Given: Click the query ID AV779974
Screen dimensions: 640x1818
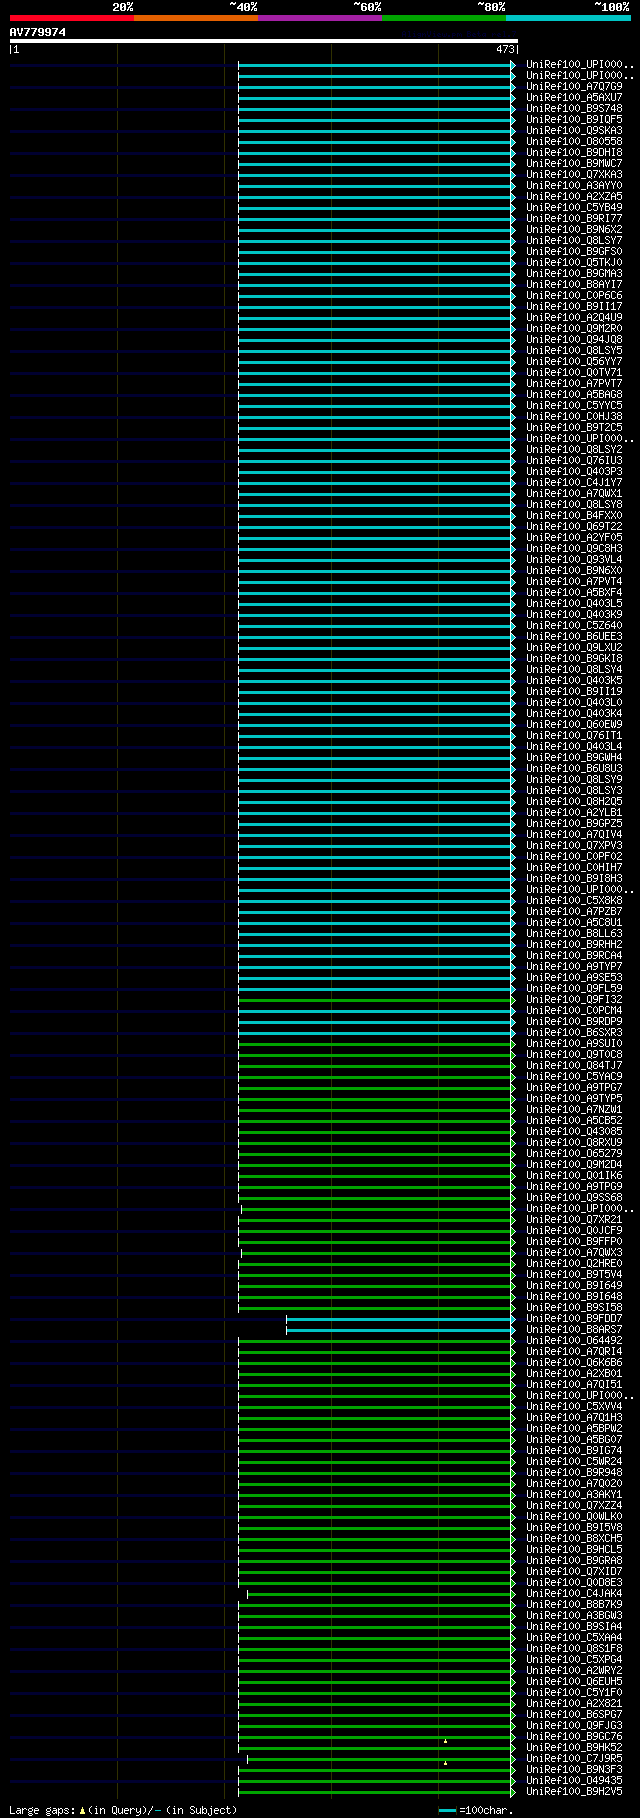Looking at the screenshot, I should tap(38, 32).
